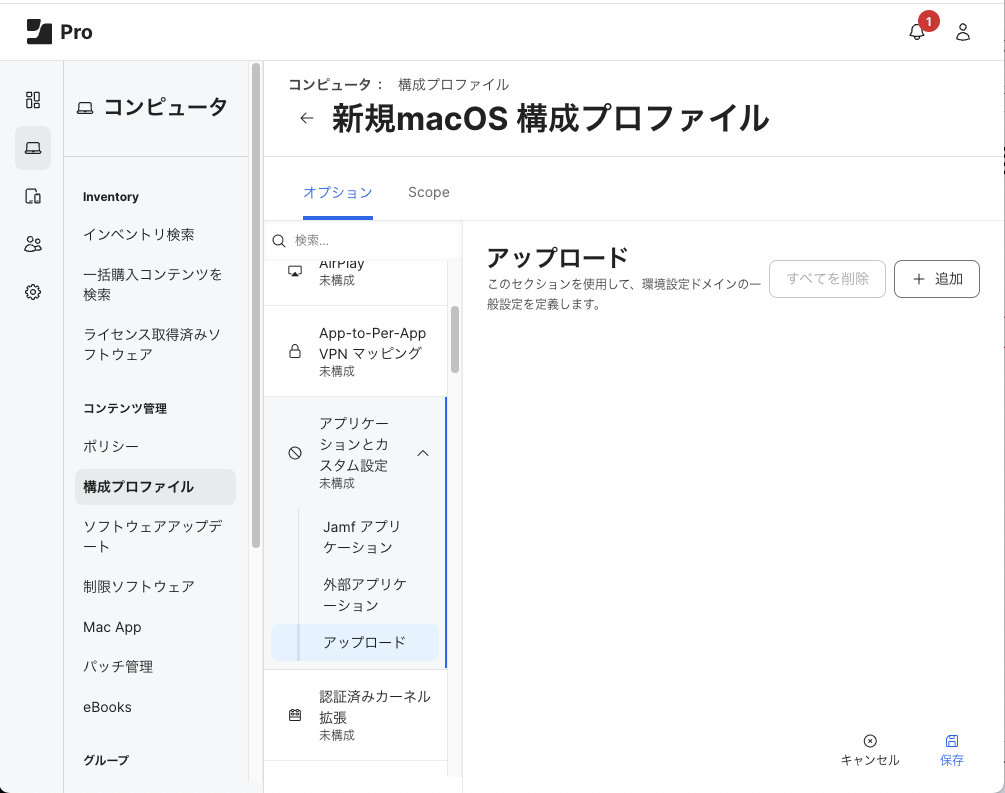Image resolution: width=1005 pixels, height=793 pixels.
Task: Click the キャンセル button
Action: click(870, 750)
